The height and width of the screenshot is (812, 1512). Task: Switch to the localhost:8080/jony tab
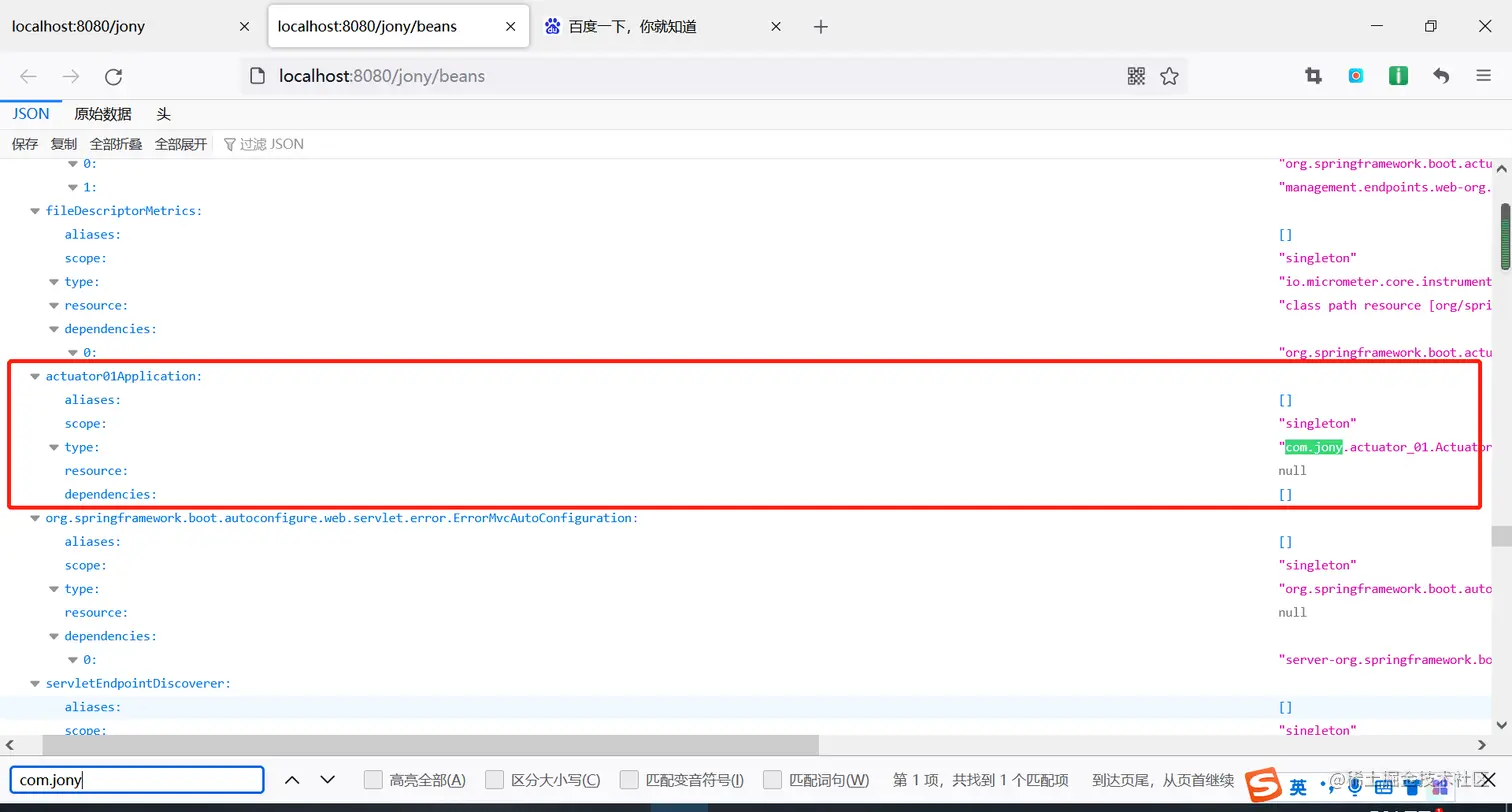pos(132,27)
